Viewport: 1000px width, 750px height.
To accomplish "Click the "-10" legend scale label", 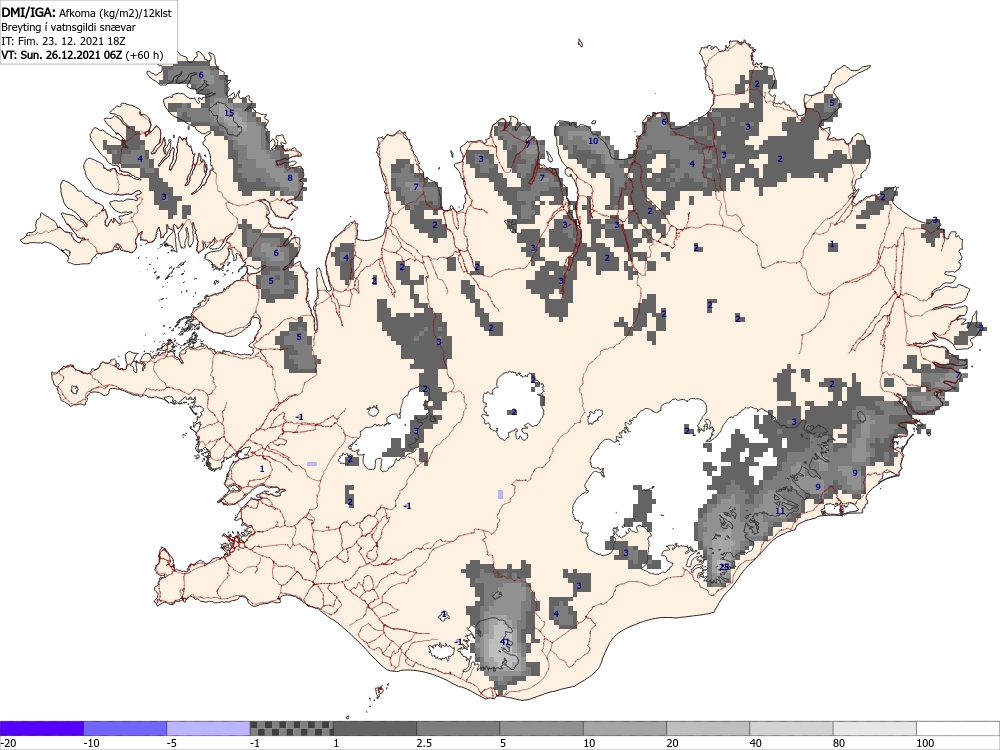I will click(x=92, y=744).
